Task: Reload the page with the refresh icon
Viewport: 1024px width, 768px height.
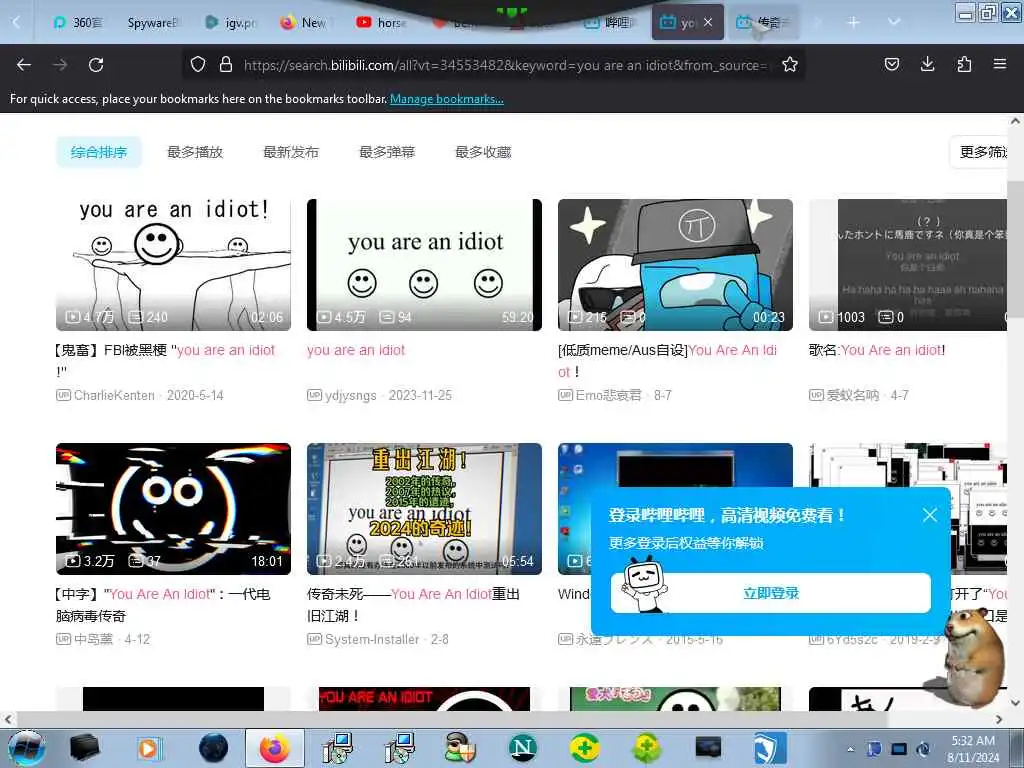Action: pos(96,65)
